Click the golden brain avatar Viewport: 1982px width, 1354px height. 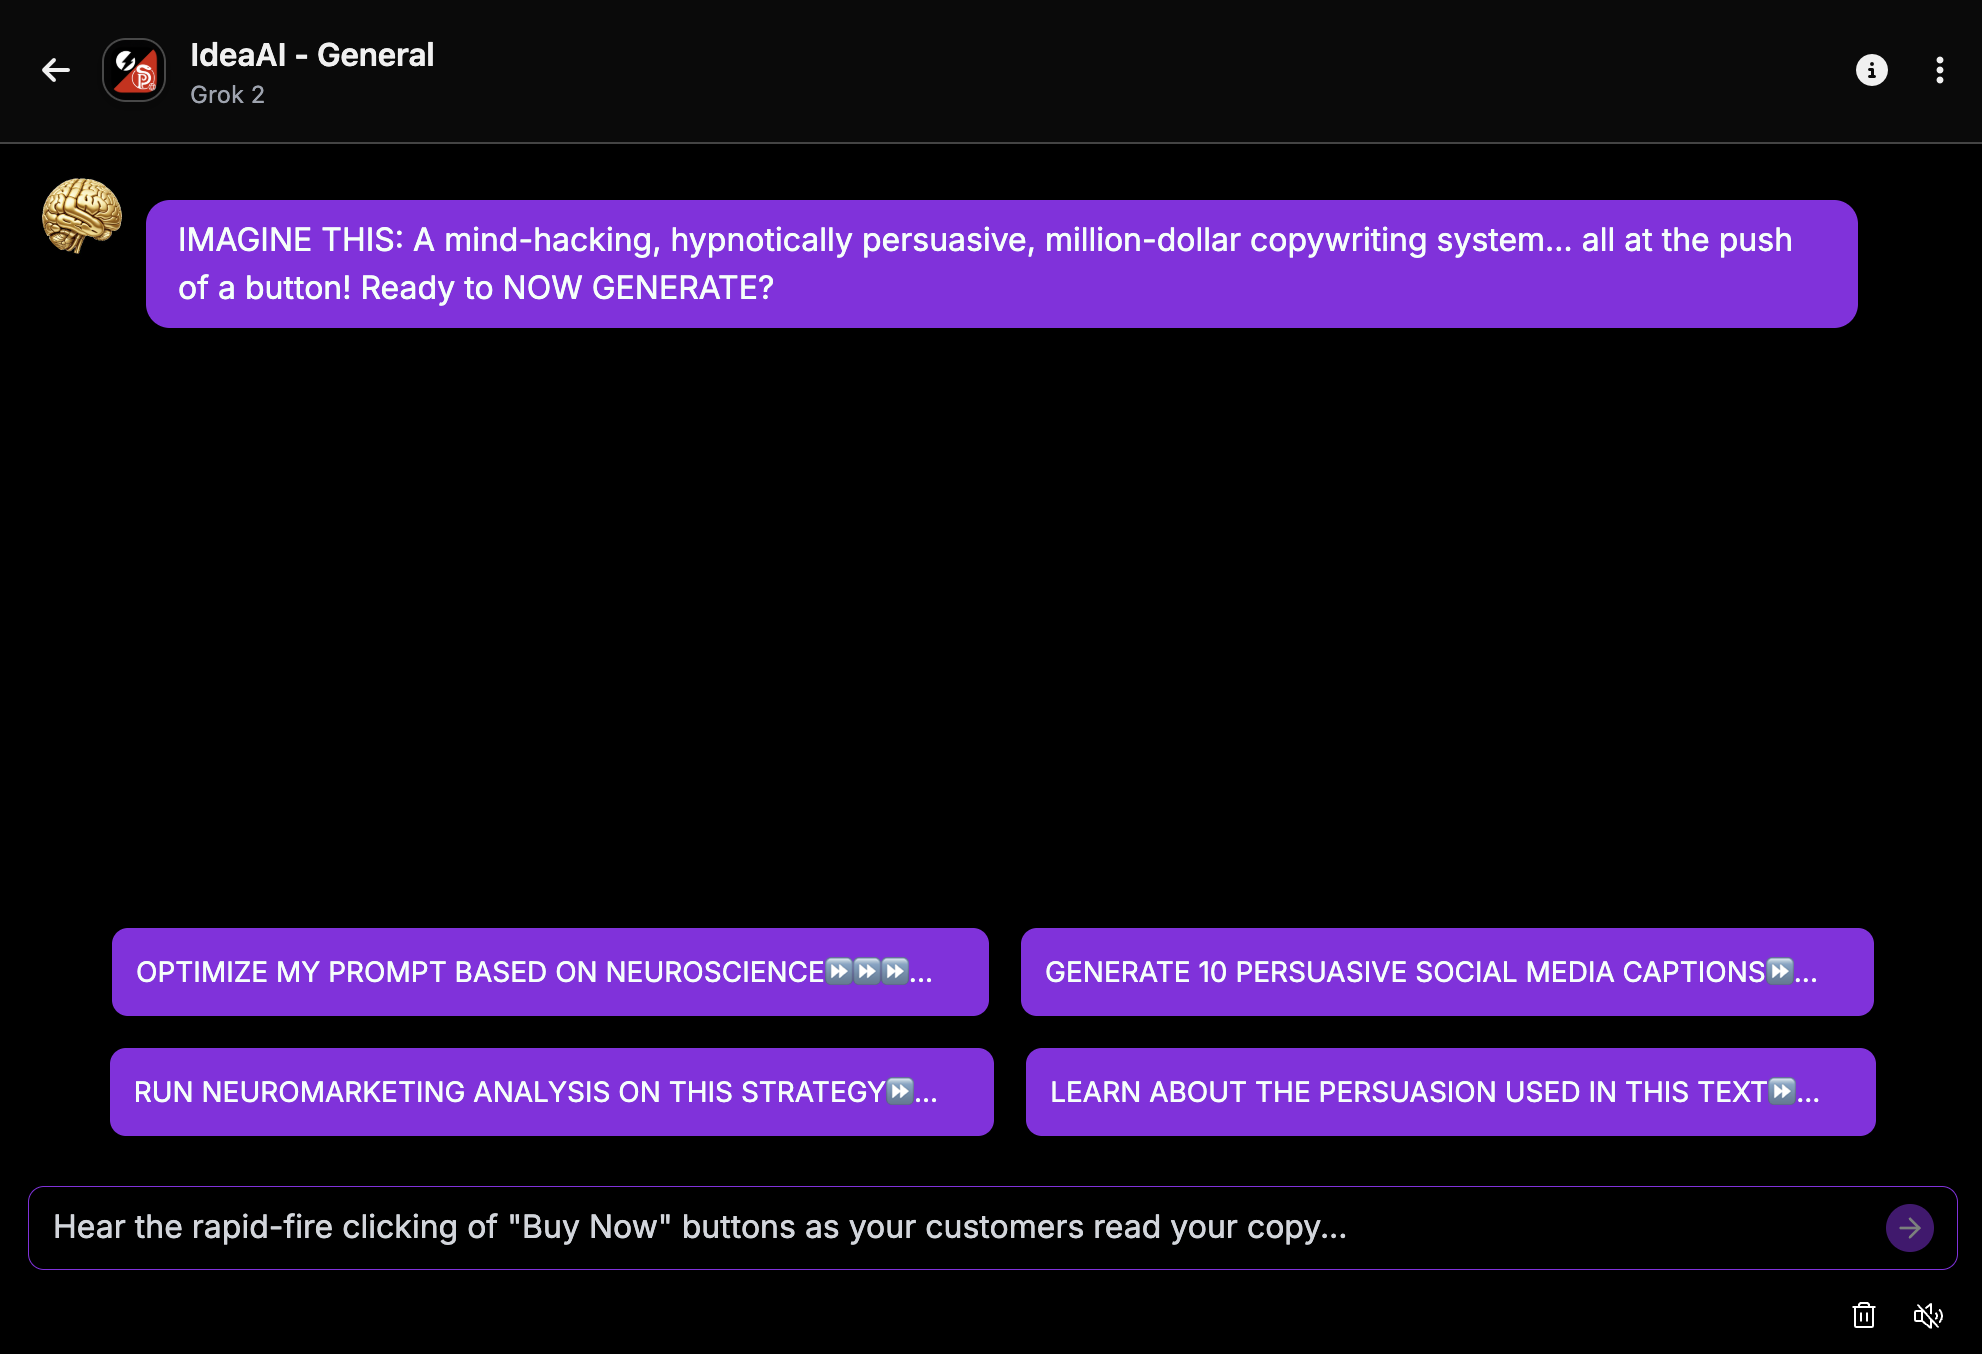coord(82,215)
